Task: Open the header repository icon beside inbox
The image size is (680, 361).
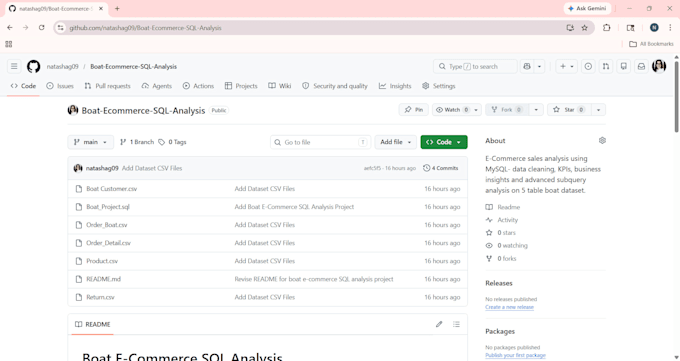Action: pos(624,66)
